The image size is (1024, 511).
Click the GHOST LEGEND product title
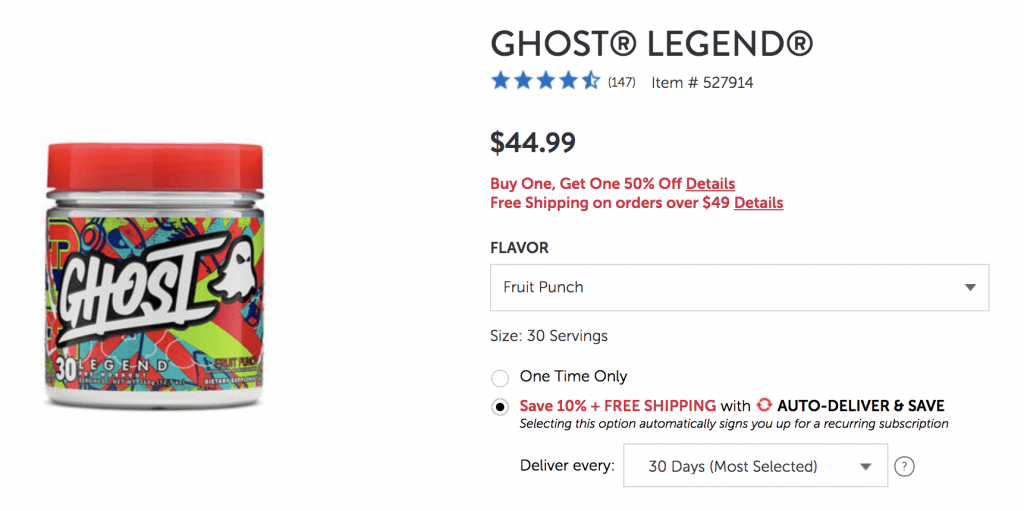tap(652, 44)
